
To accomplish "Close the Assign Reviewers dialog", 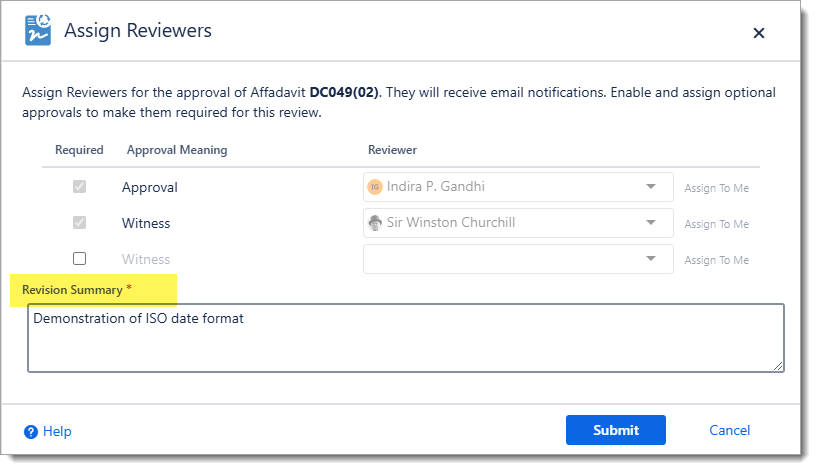I will [759, 33].
